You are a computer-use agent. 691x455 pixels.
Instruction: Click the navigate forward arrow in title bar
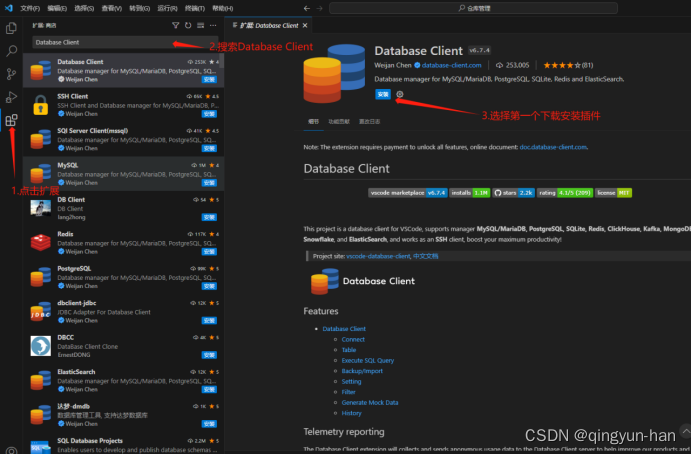[319, 8]
